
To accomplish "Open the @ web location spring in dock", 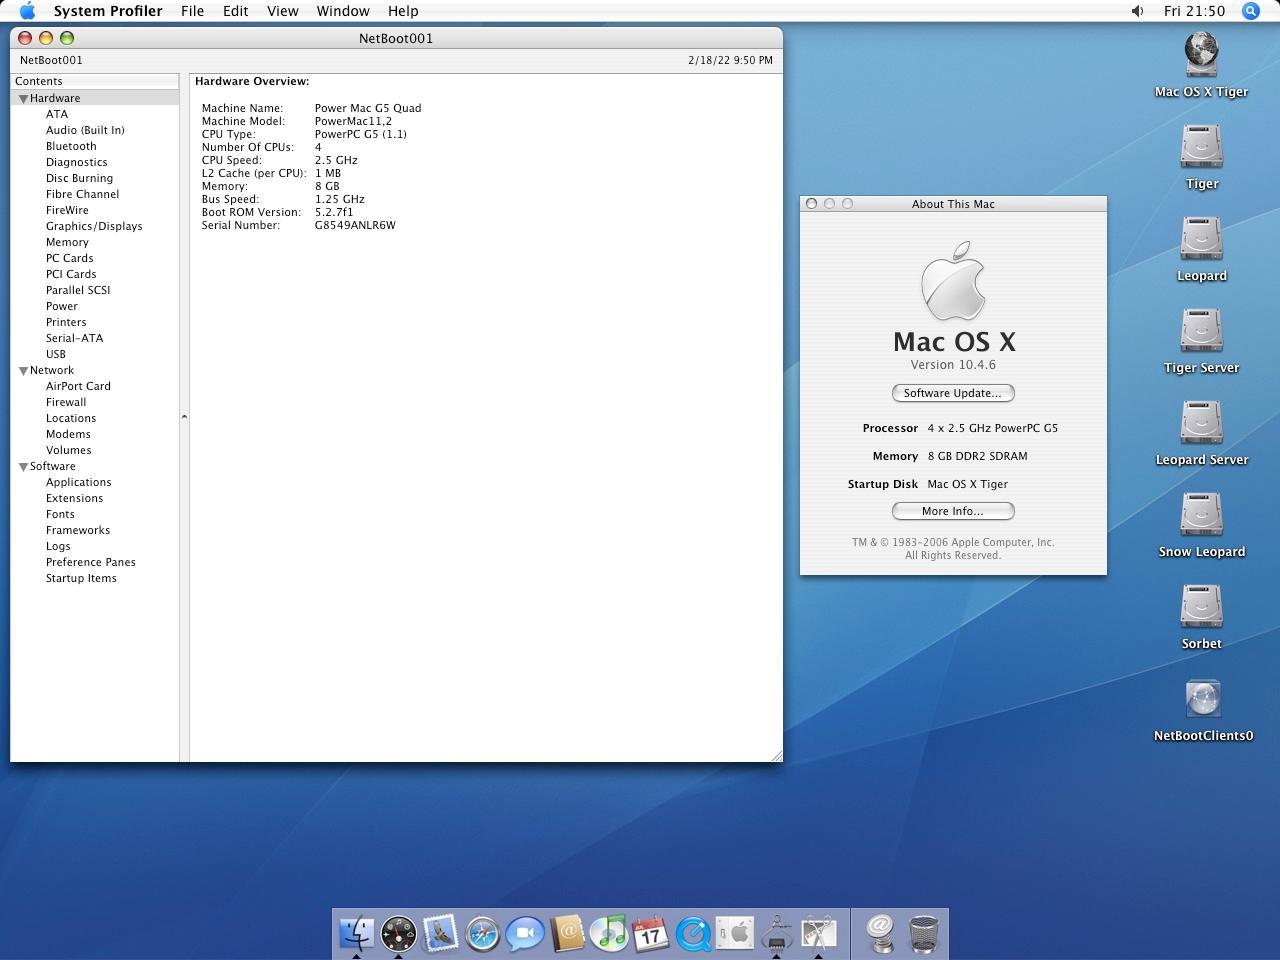I will pos(880,933).
